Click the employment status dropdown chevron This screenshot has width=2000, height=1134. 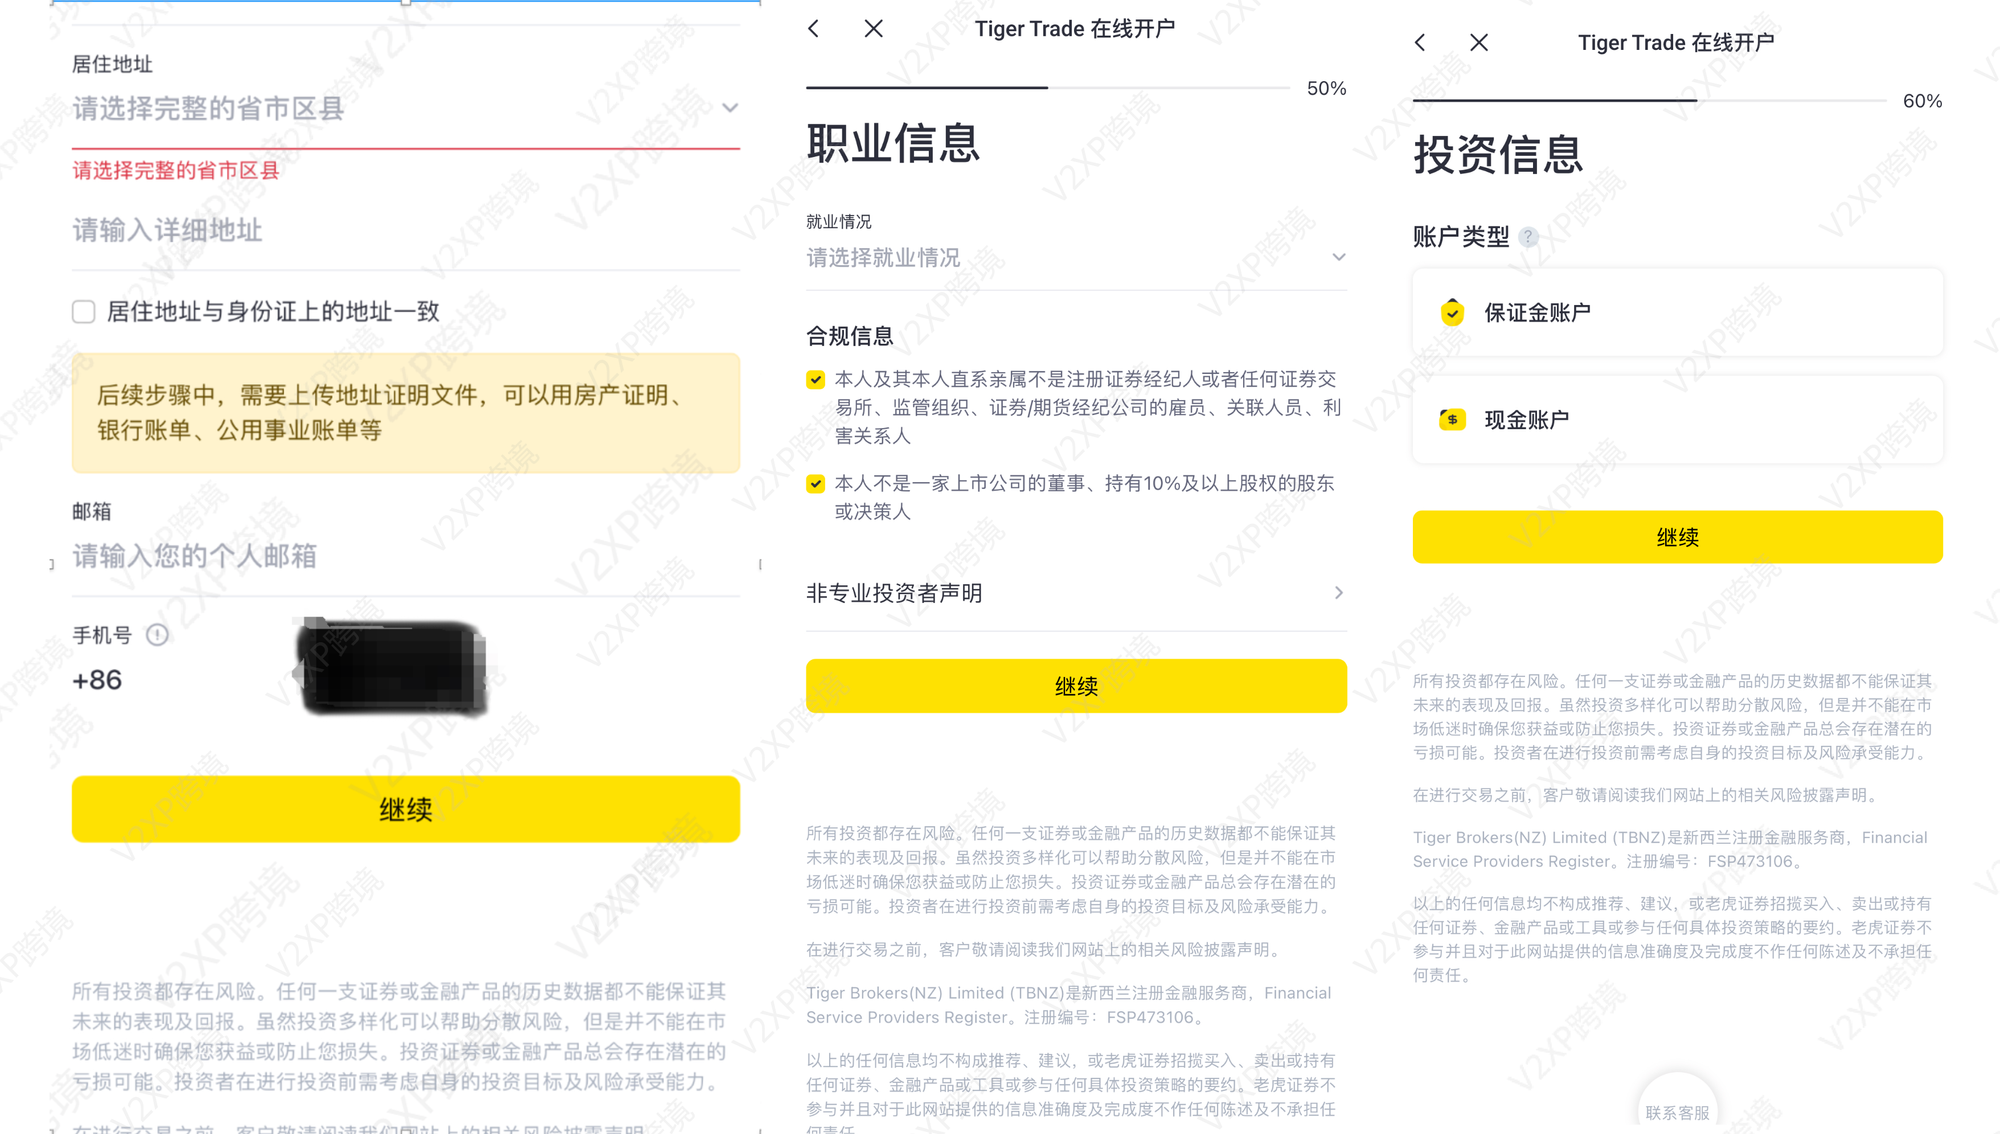(1338, 258)
